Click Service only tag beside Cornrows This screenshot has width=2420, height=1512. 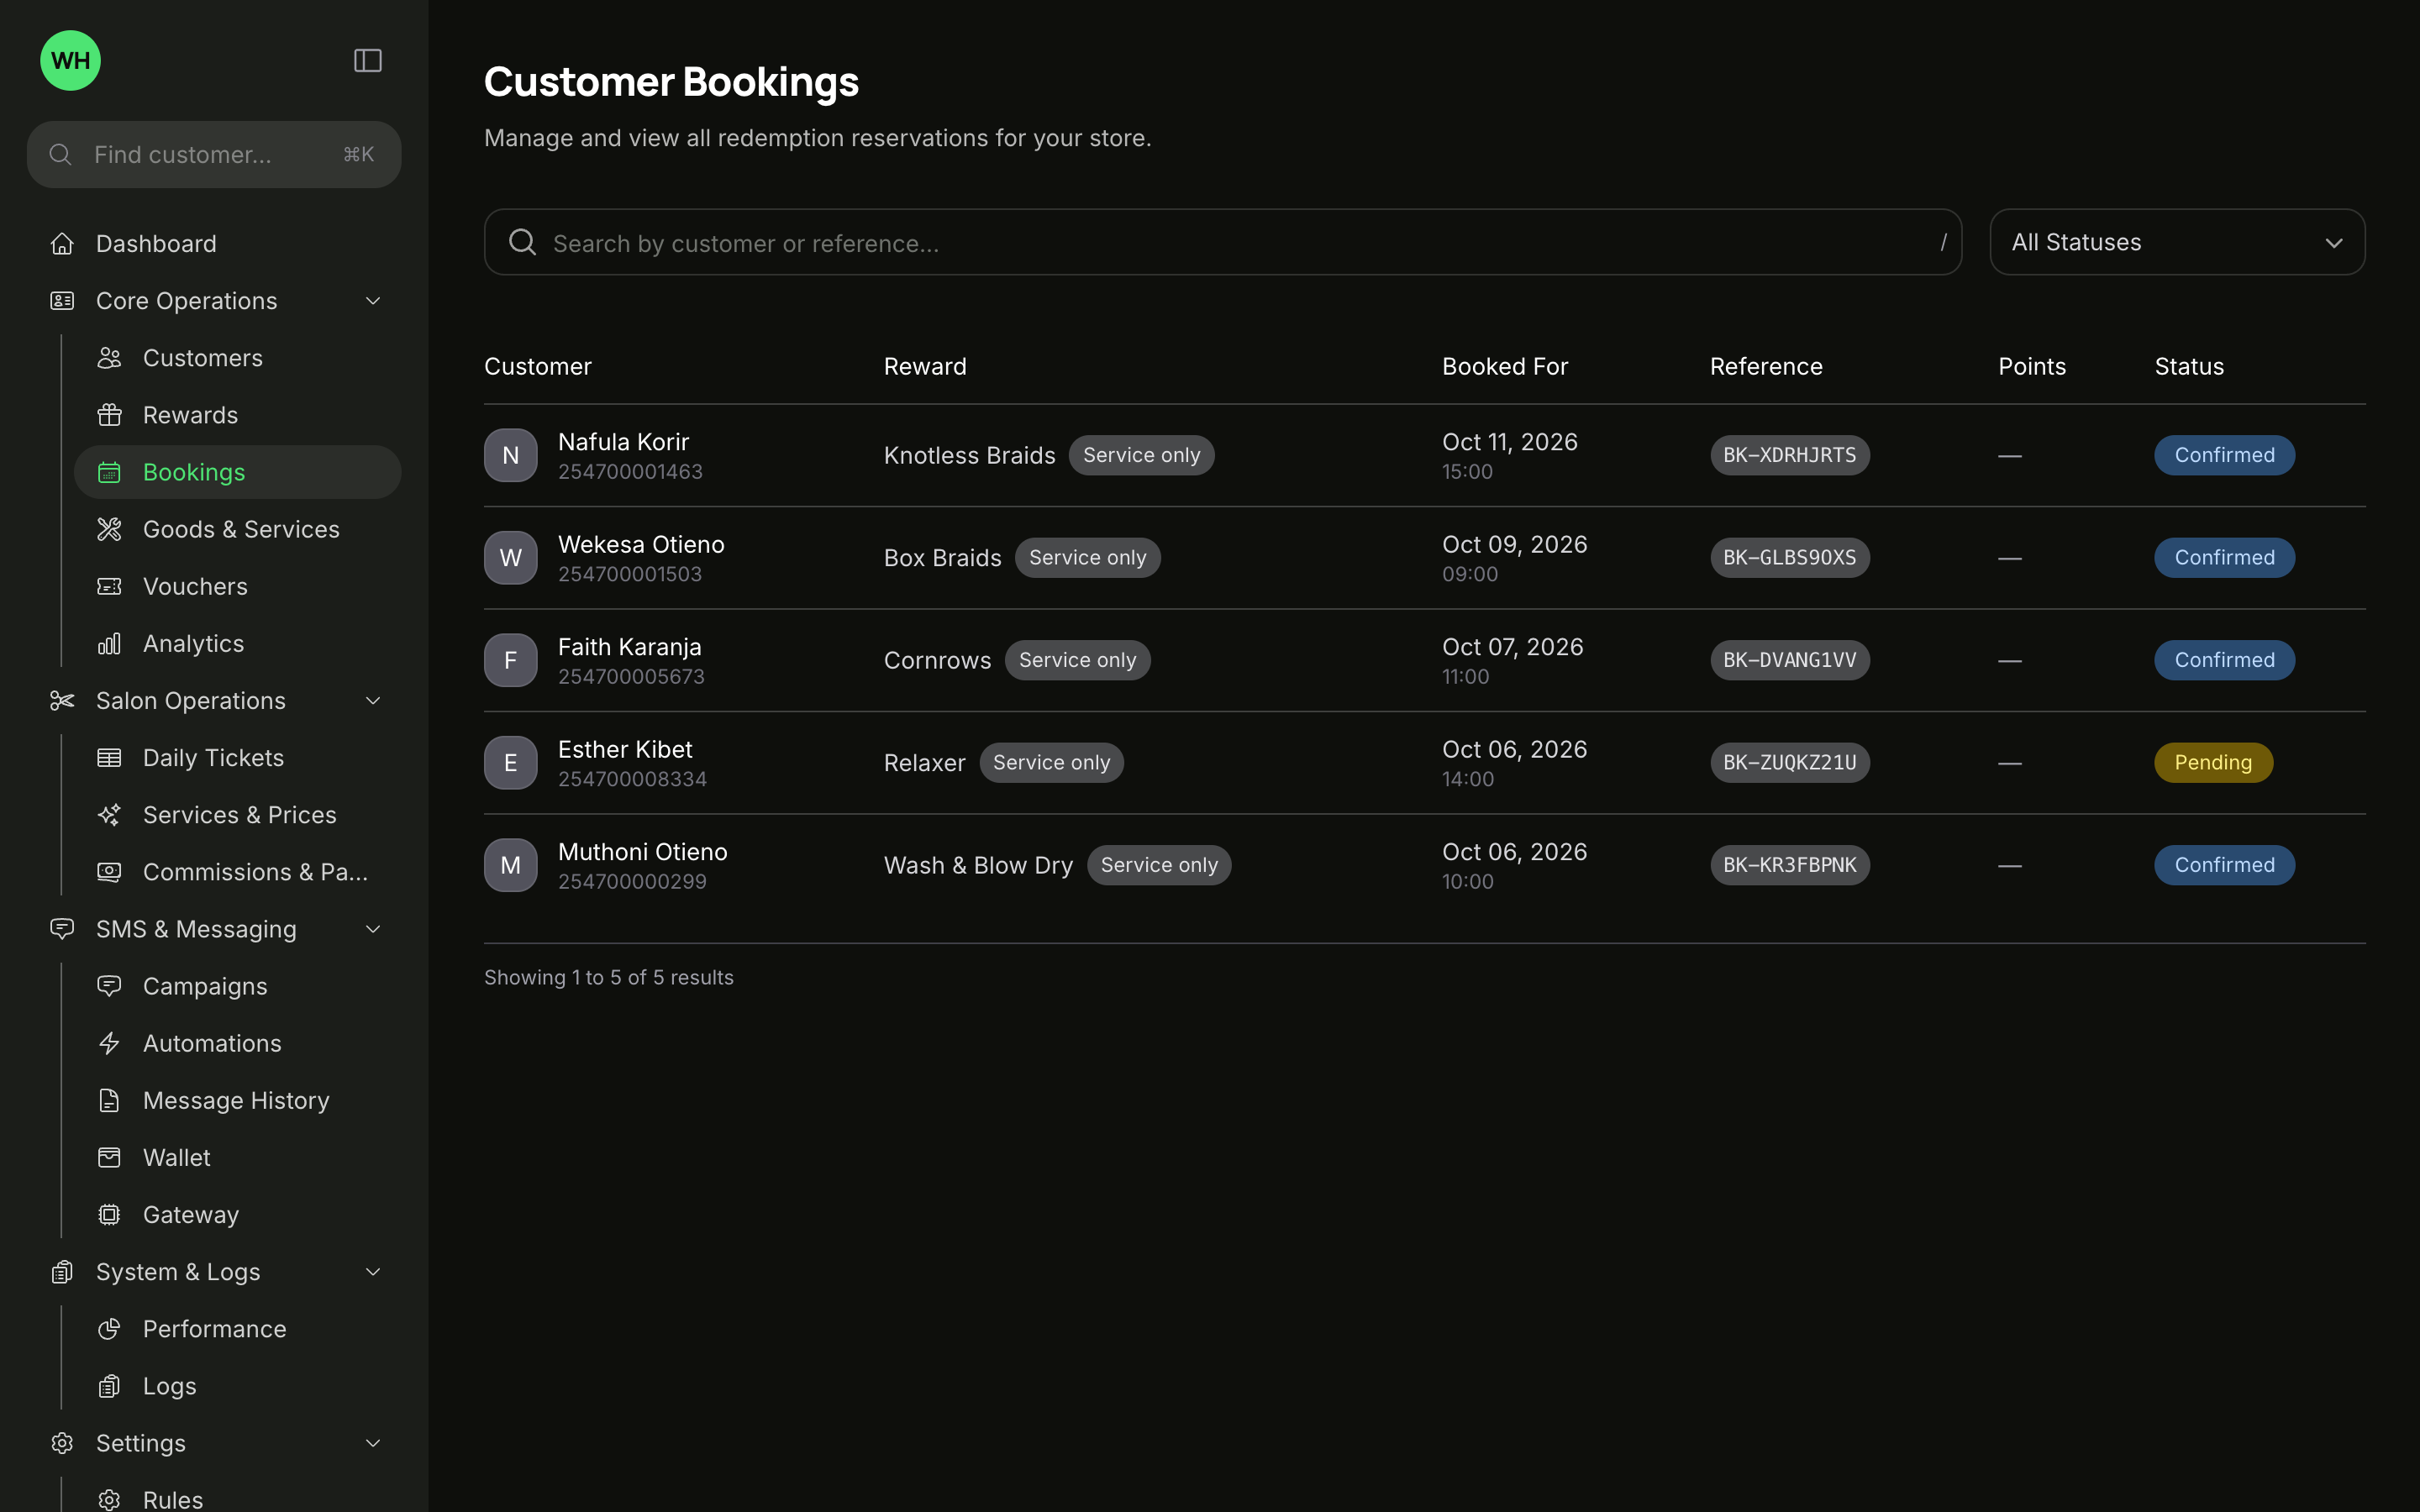coord(1077,660)
